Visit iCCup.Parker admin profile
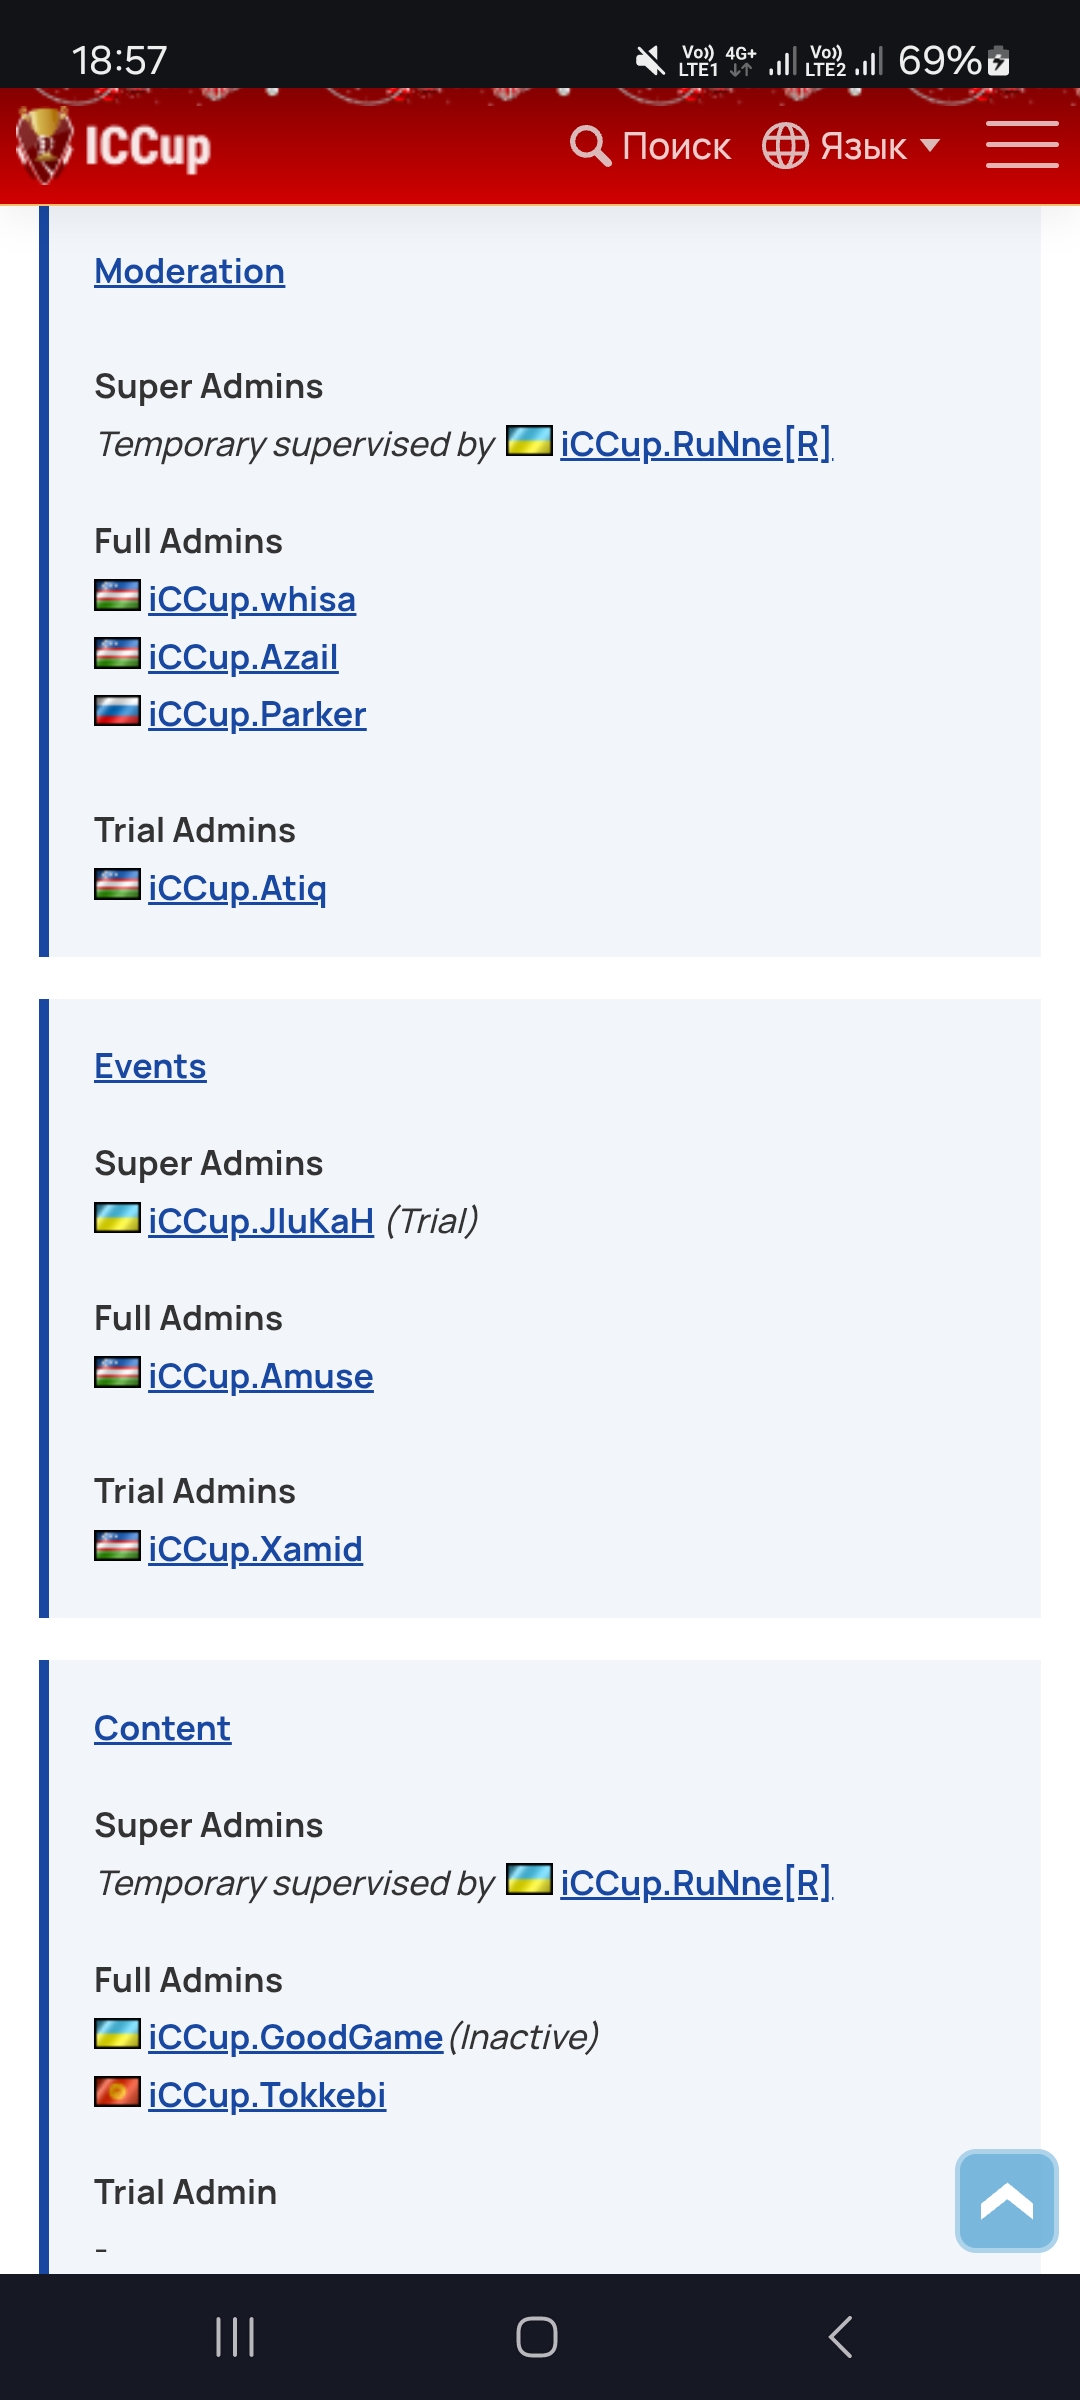Image resolution: width=1080 pixels, height=2400 pixels. coord(257,714)
